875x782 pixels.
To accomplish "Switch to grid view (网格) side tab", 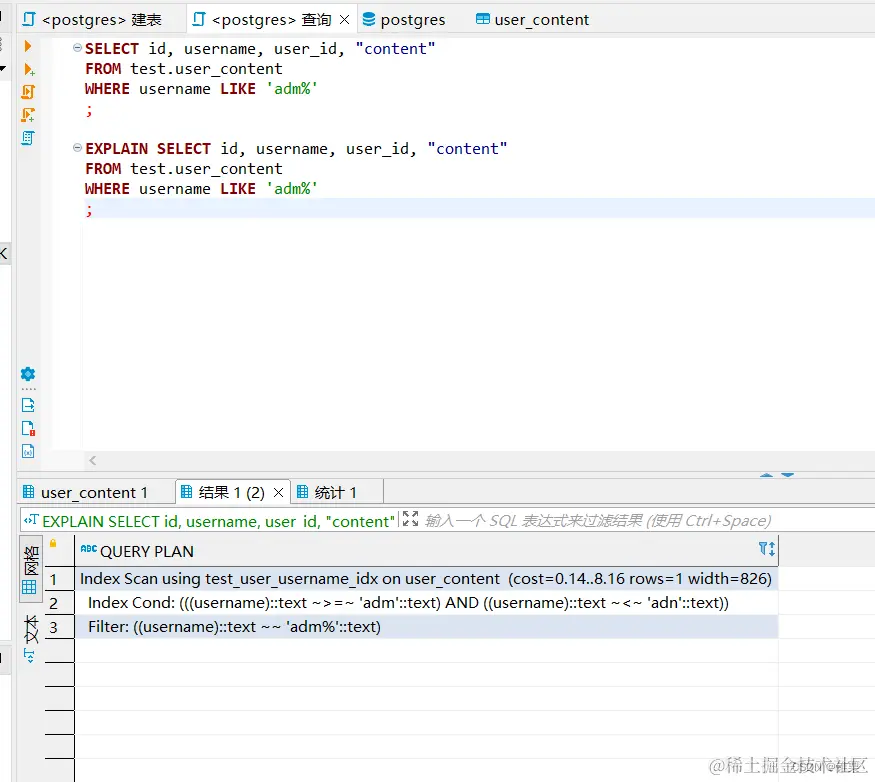I will click(31, 568).
